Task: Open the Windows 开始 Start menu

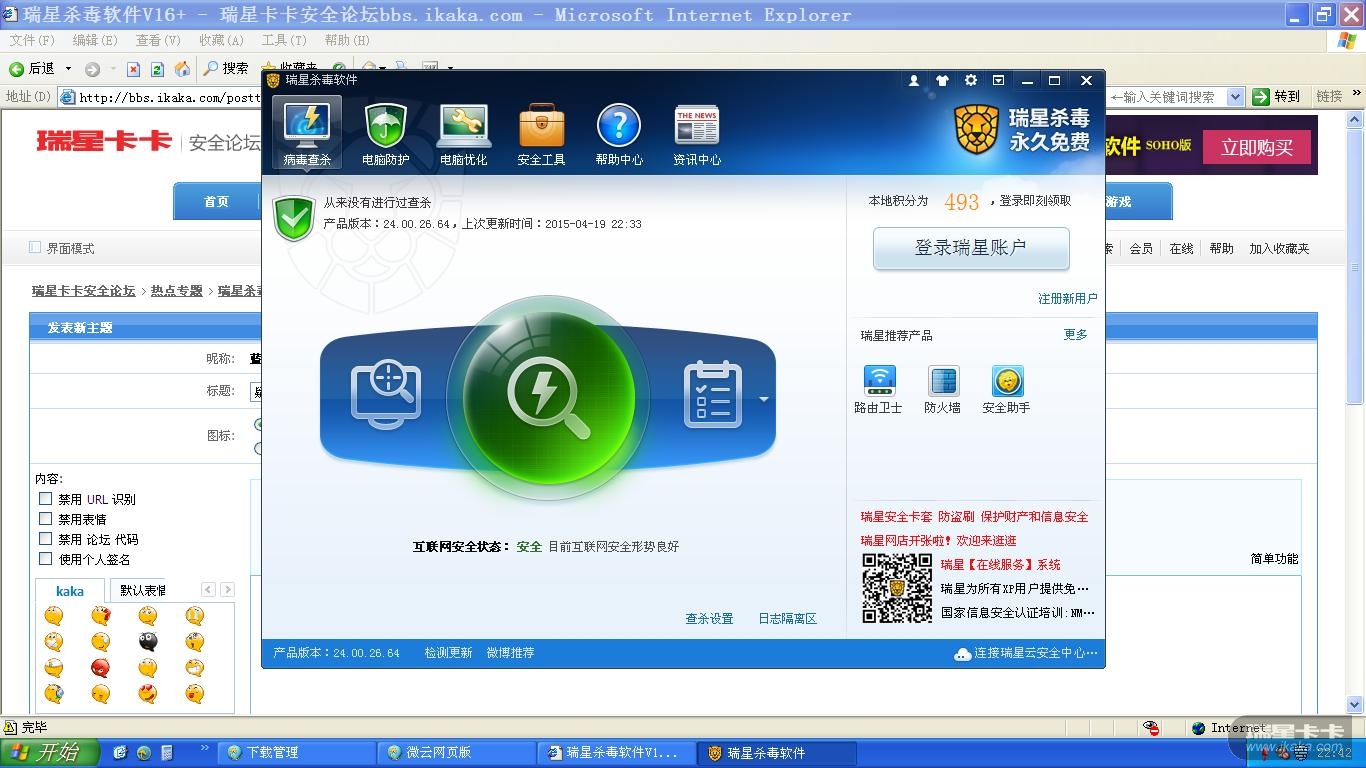Action: coord(49,753)
